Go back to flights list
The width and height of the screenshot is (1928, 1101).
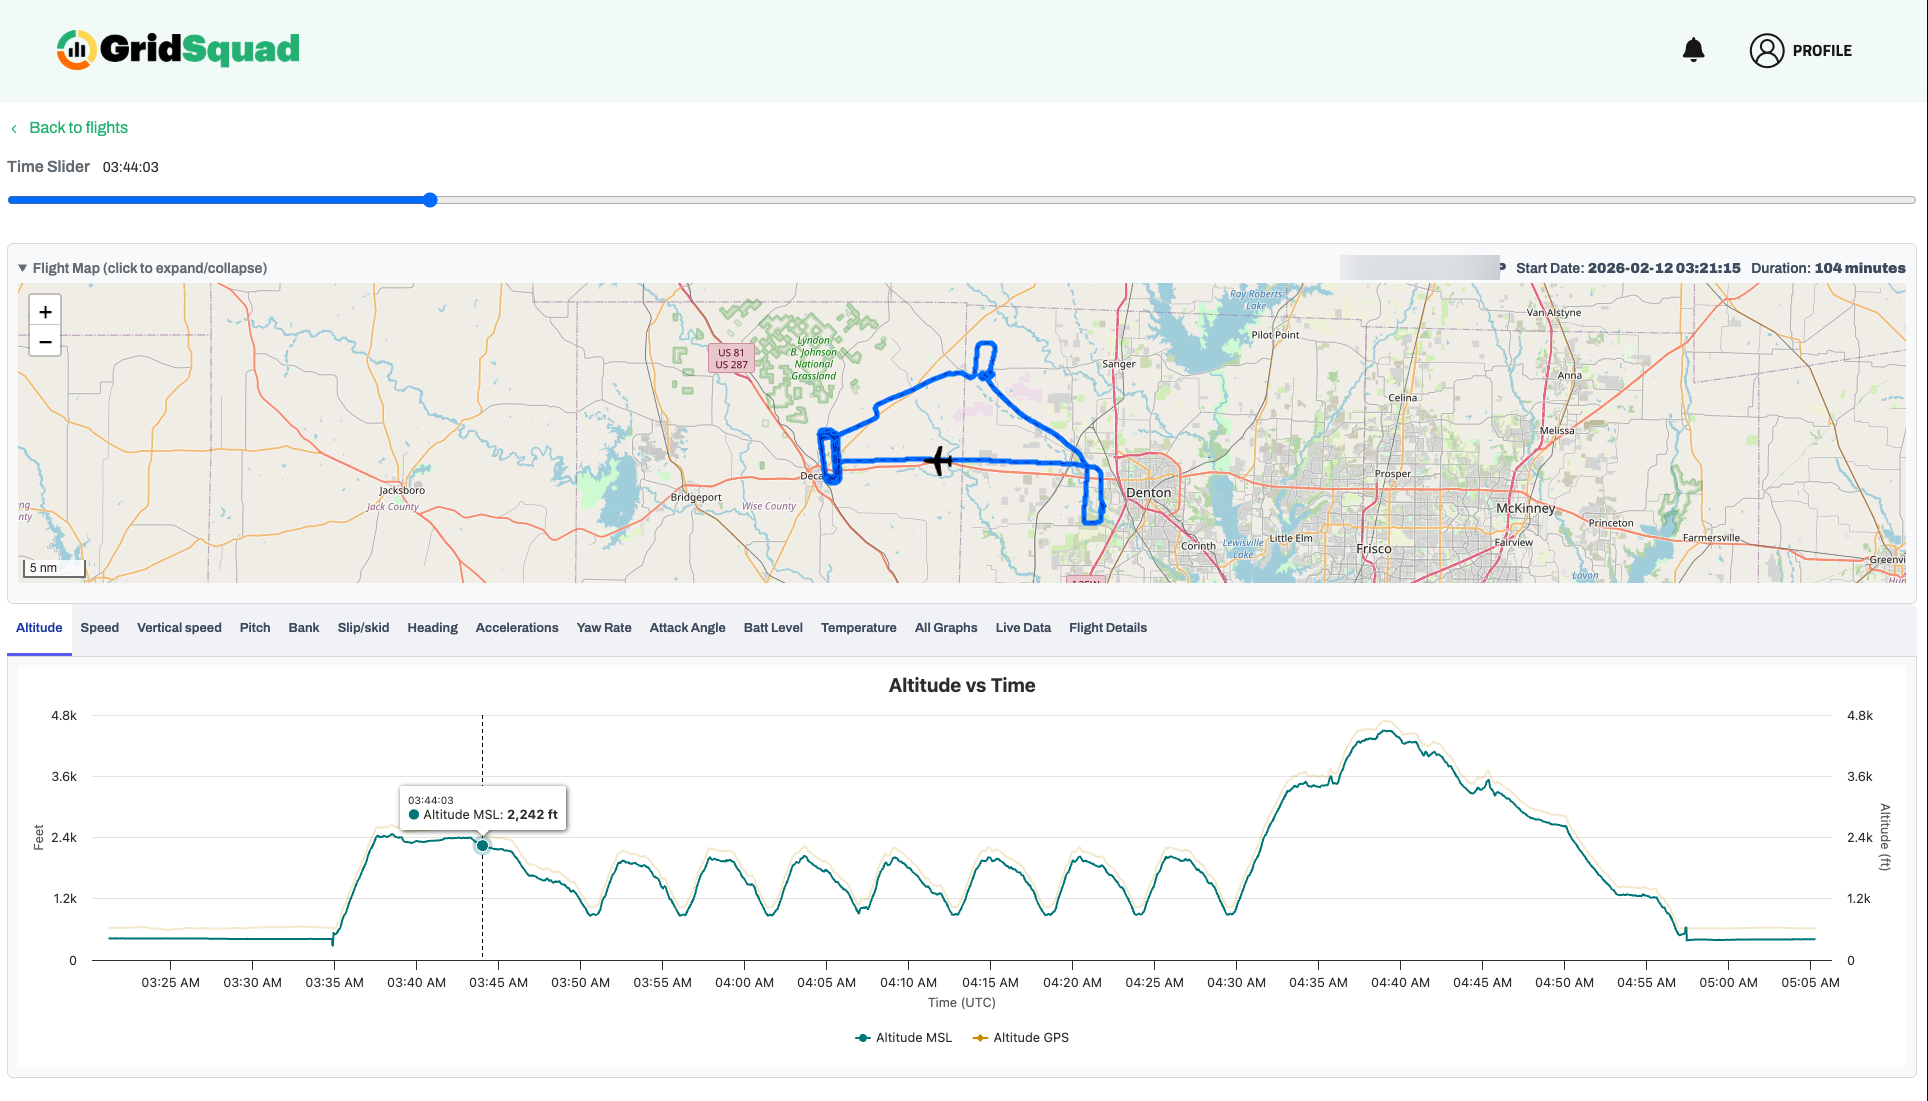coord(78,128)
